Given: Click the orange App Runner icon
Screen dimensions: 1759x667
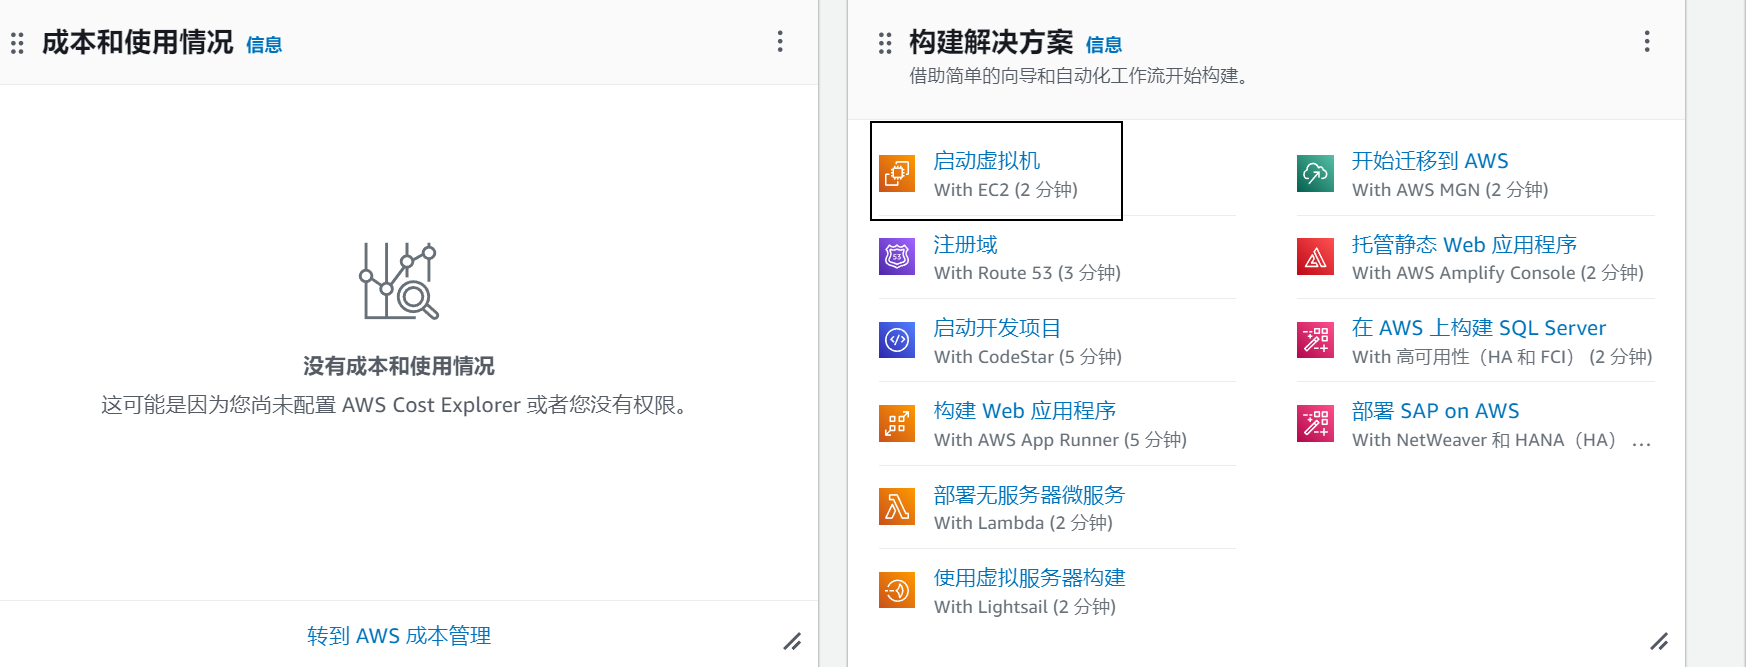Looking at the screenshot, I should [x=897, y=423].
